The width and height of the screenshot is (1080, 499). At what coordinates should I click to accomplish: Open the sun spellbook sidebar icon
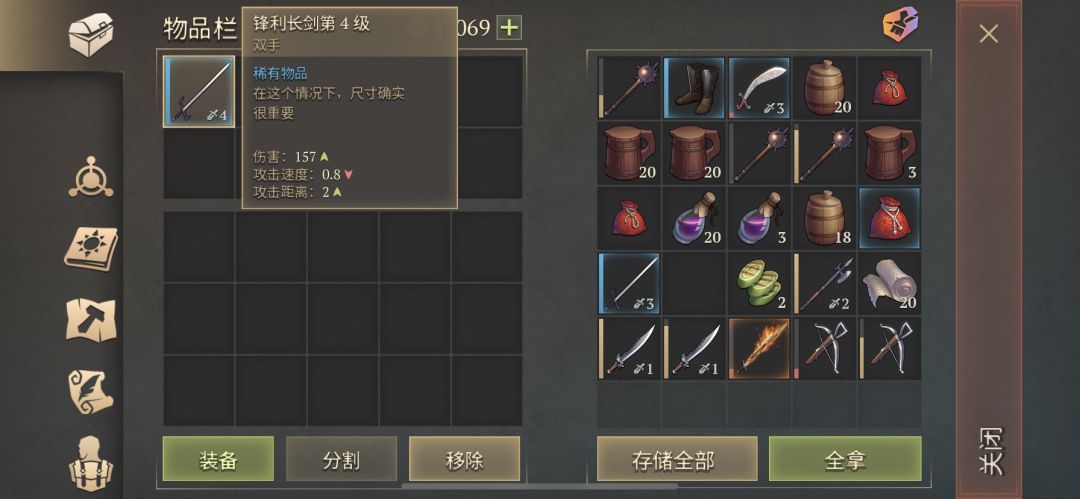(91, 248)
